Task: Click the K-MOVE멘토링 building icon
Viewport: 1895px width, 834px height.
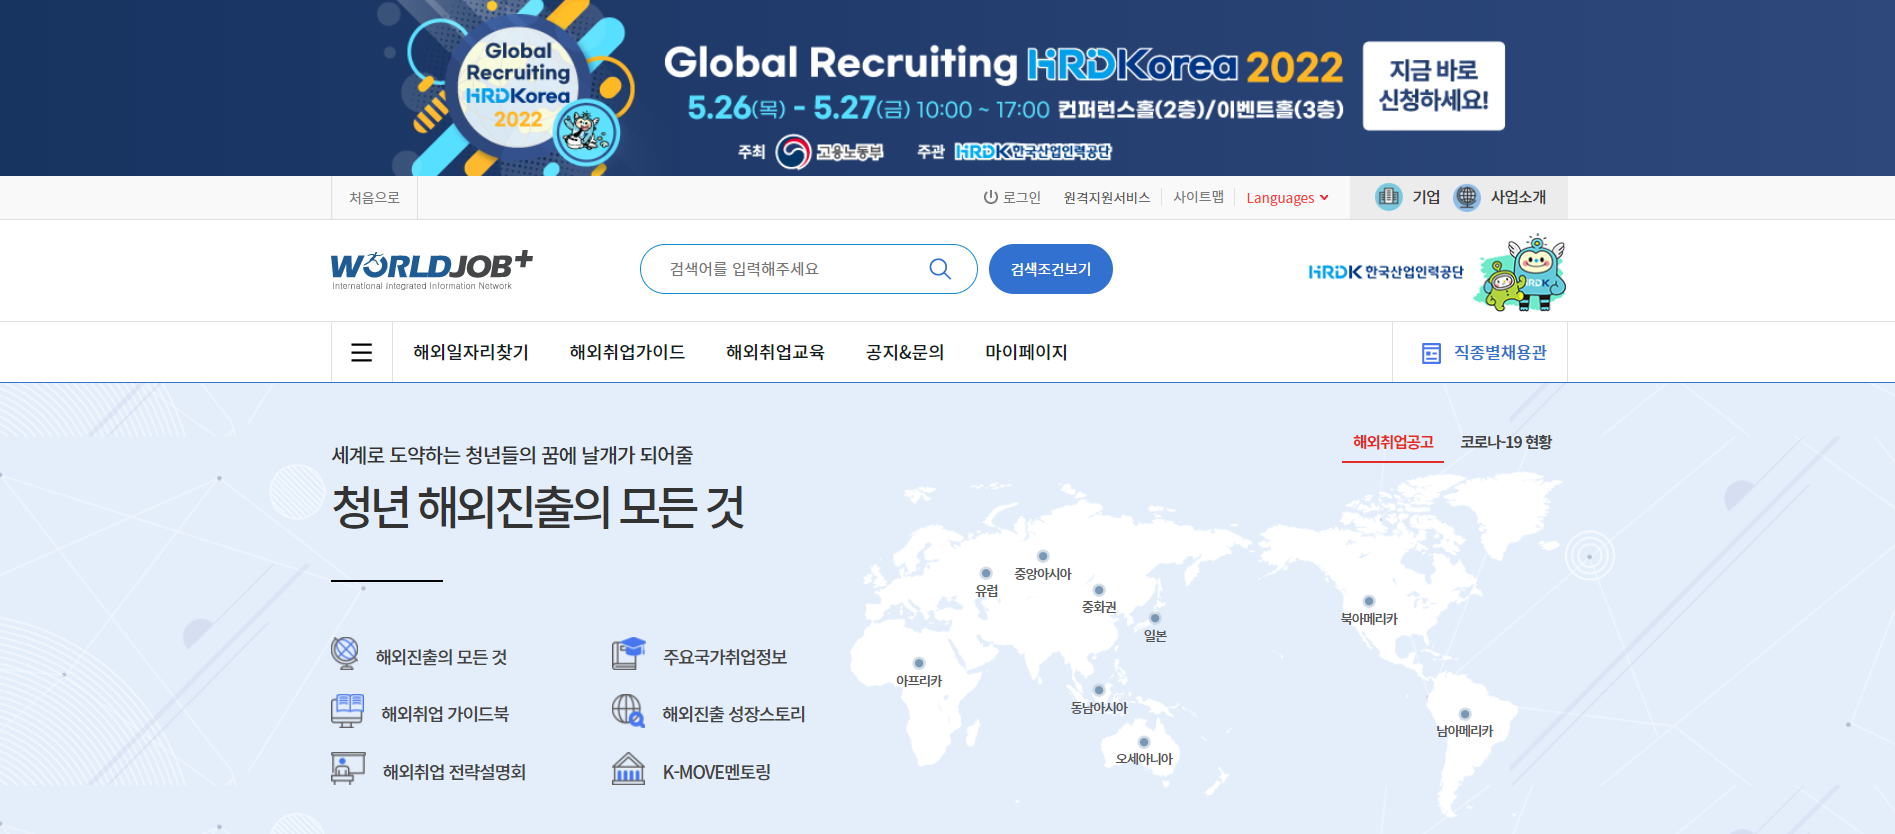Action: (628, 769)
